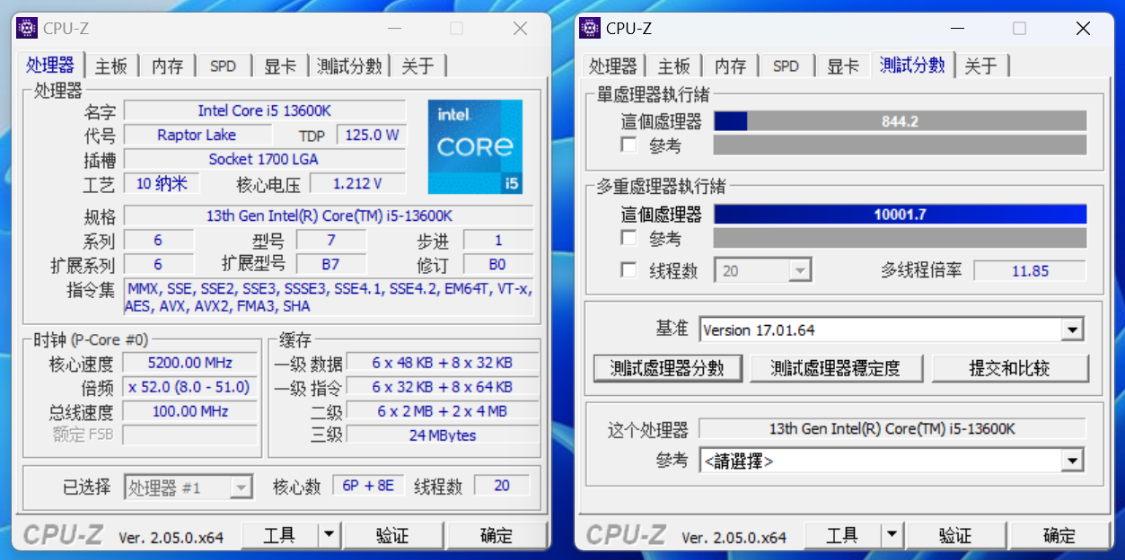Viewport: 1125px width, 560px height.
Task: Click the 倍频 x 52.0 (8.0 - 51.0) value
Action: tap(190, 387)
